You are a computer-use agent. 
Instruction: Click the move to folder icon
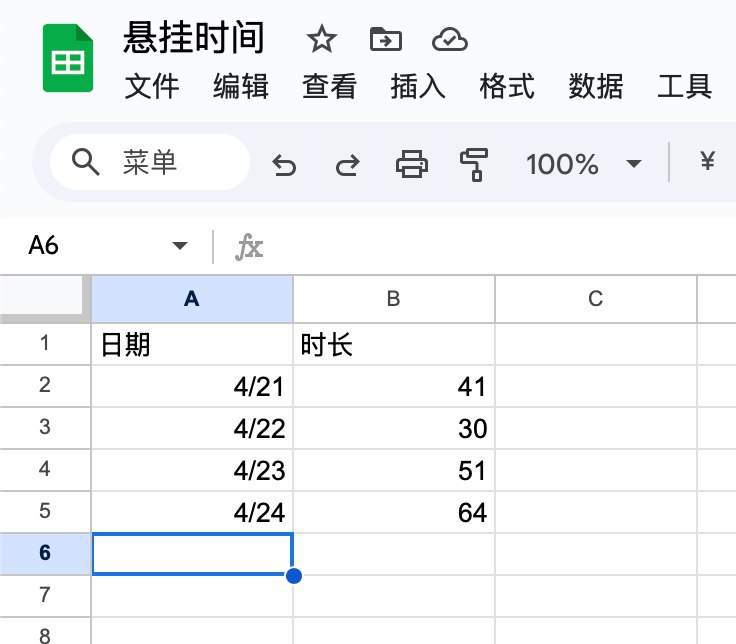point(385,39)
